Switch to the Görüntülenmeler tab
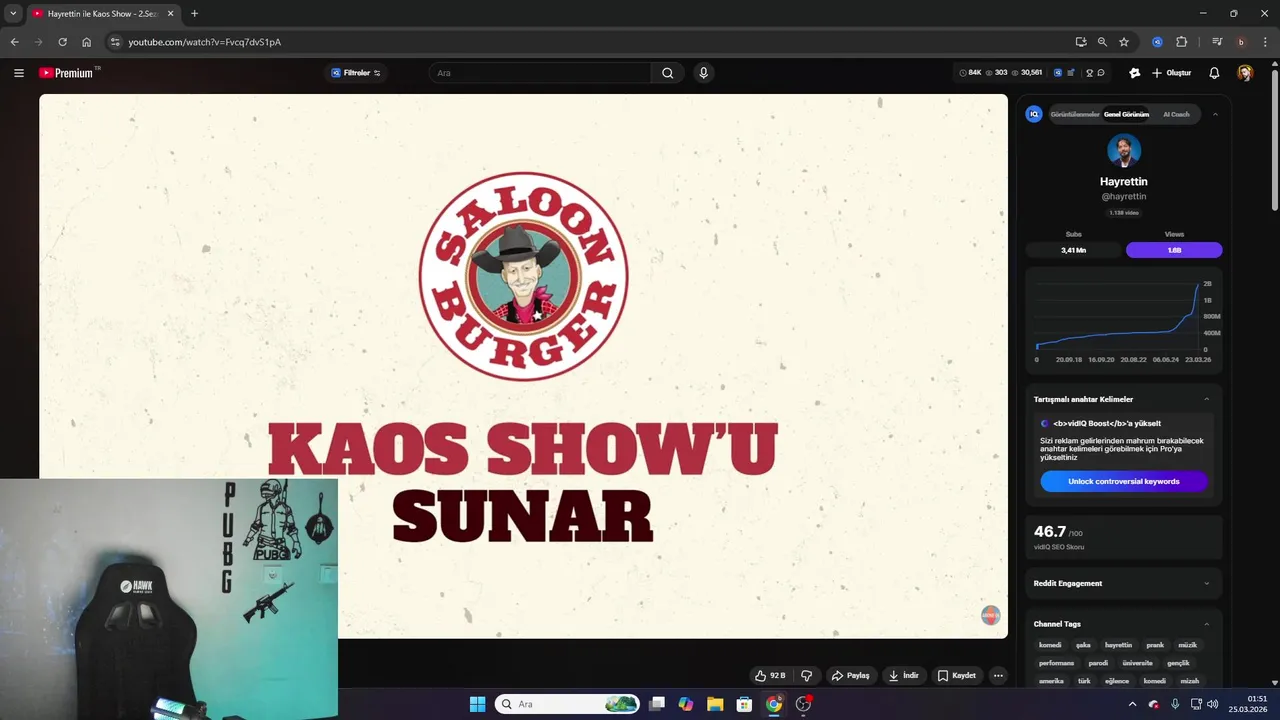Screen dimensions: 1280x720 pos(1075,114)
